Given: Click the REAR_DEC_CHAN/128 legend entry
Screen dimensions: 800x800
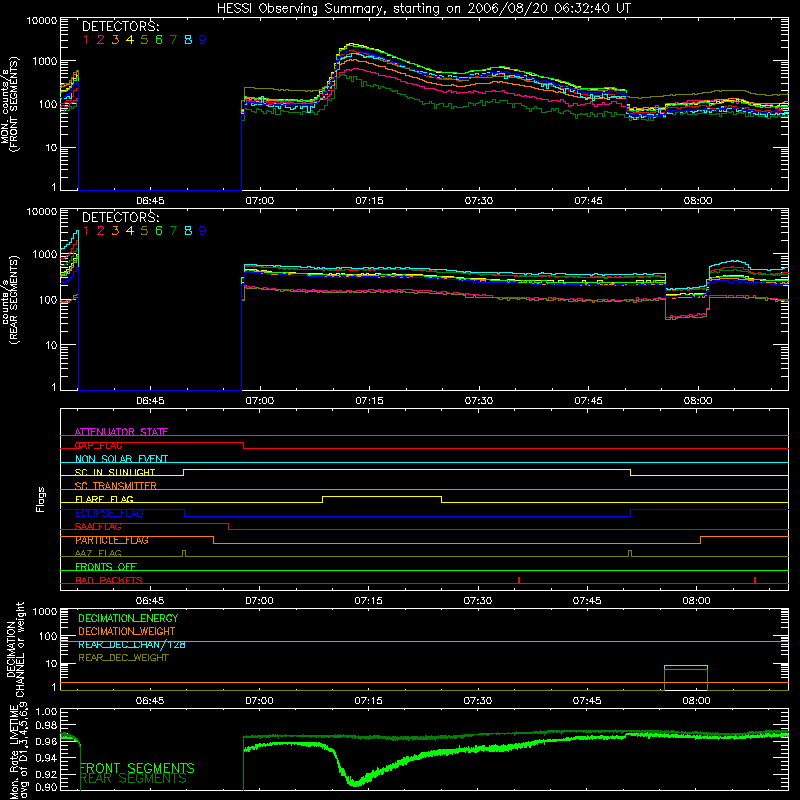Looking at the screenshot, I should [132, 644].
